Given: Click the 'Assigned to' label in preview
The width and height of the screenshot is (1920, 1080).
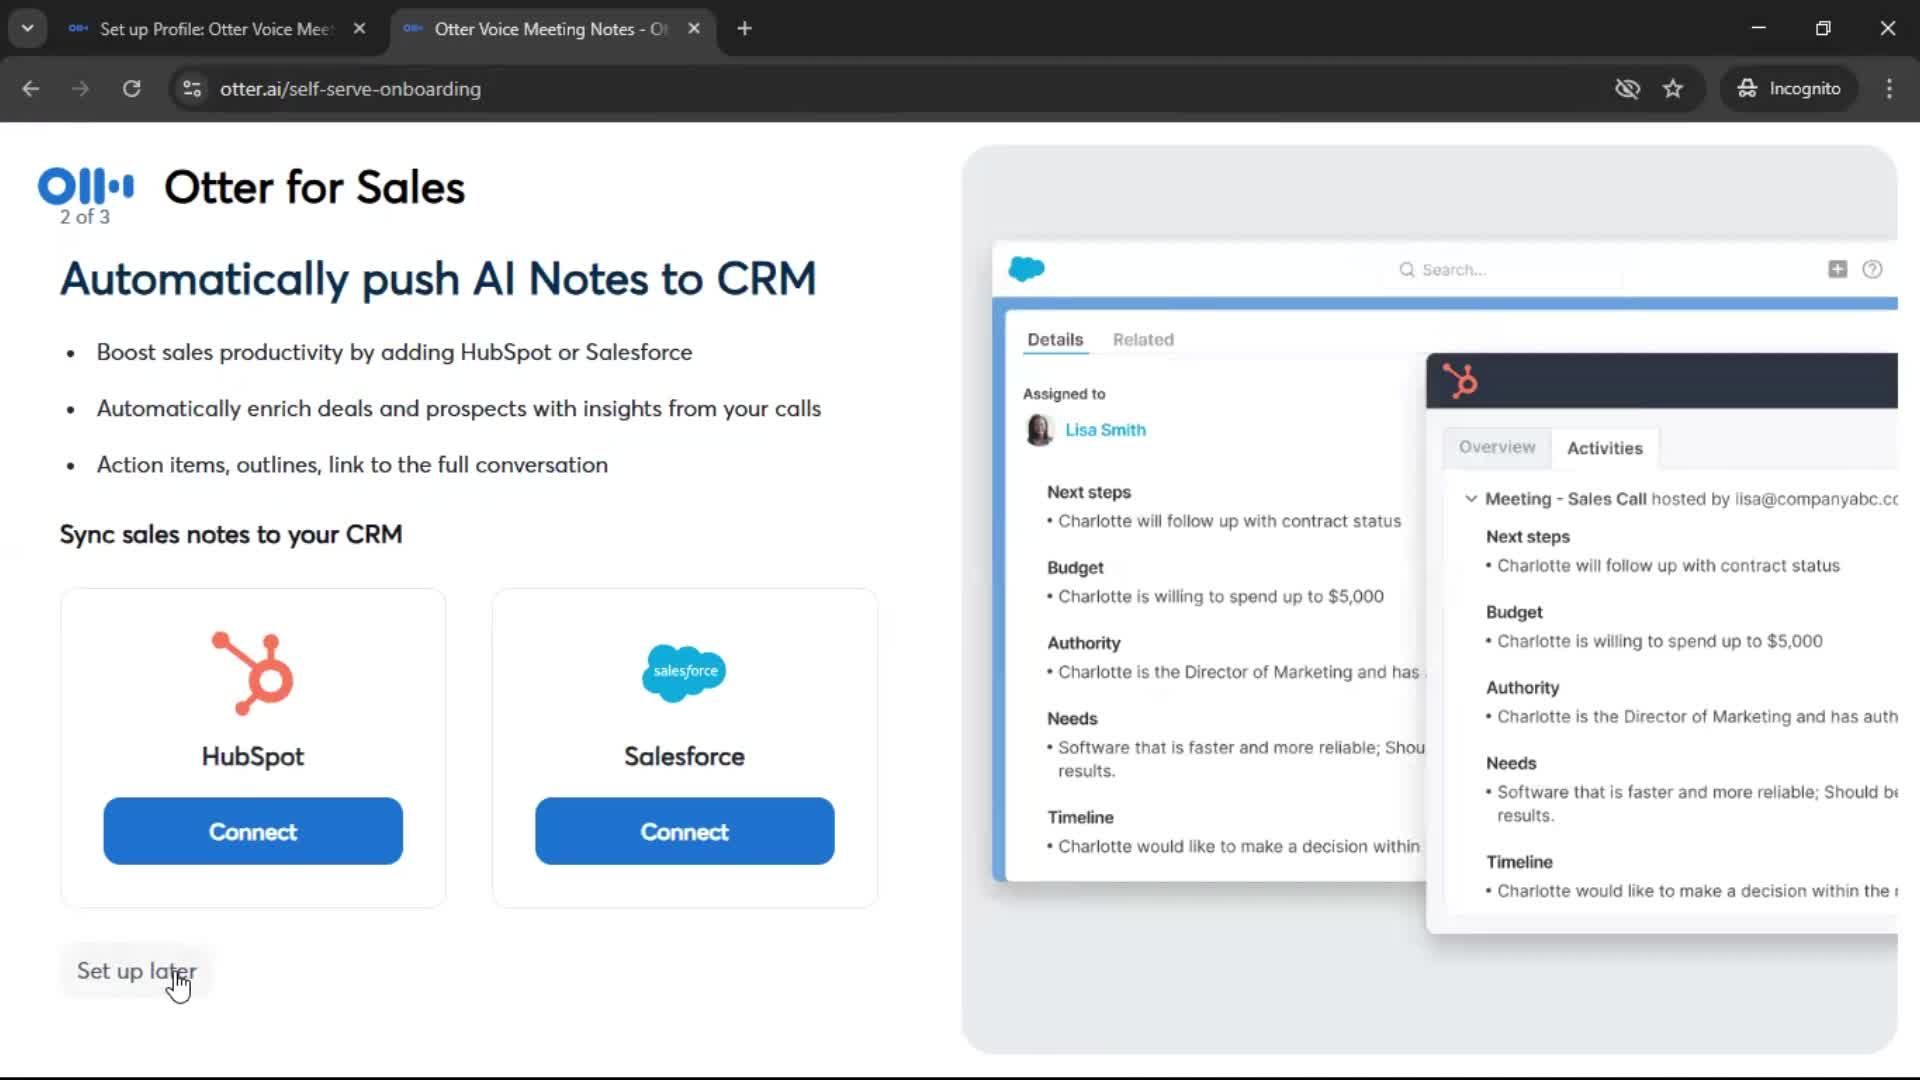Looking at the screenshot, I should (x=1064, y=393).
